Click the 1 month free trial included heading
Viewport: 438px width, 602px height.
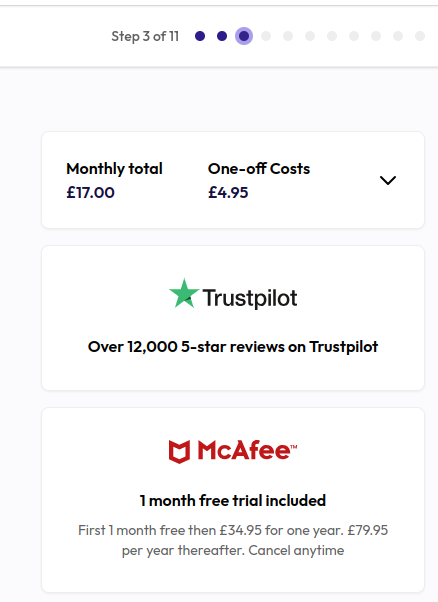pos(233,501)
